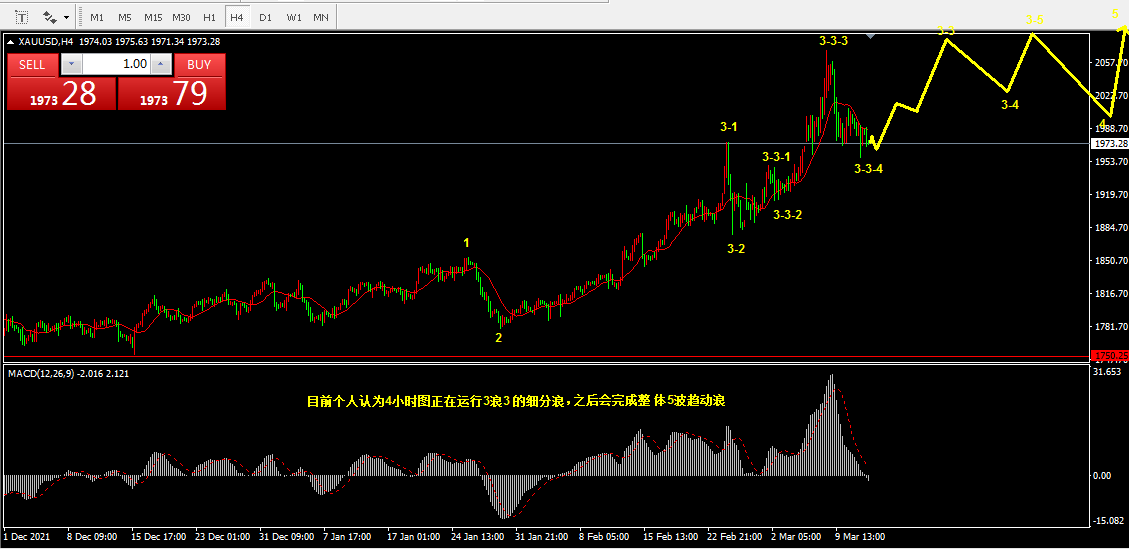The width and height of the screenshot is (1129, 550).
Task: Select the 3-2 wave label on chart
Action: point(736,249)
